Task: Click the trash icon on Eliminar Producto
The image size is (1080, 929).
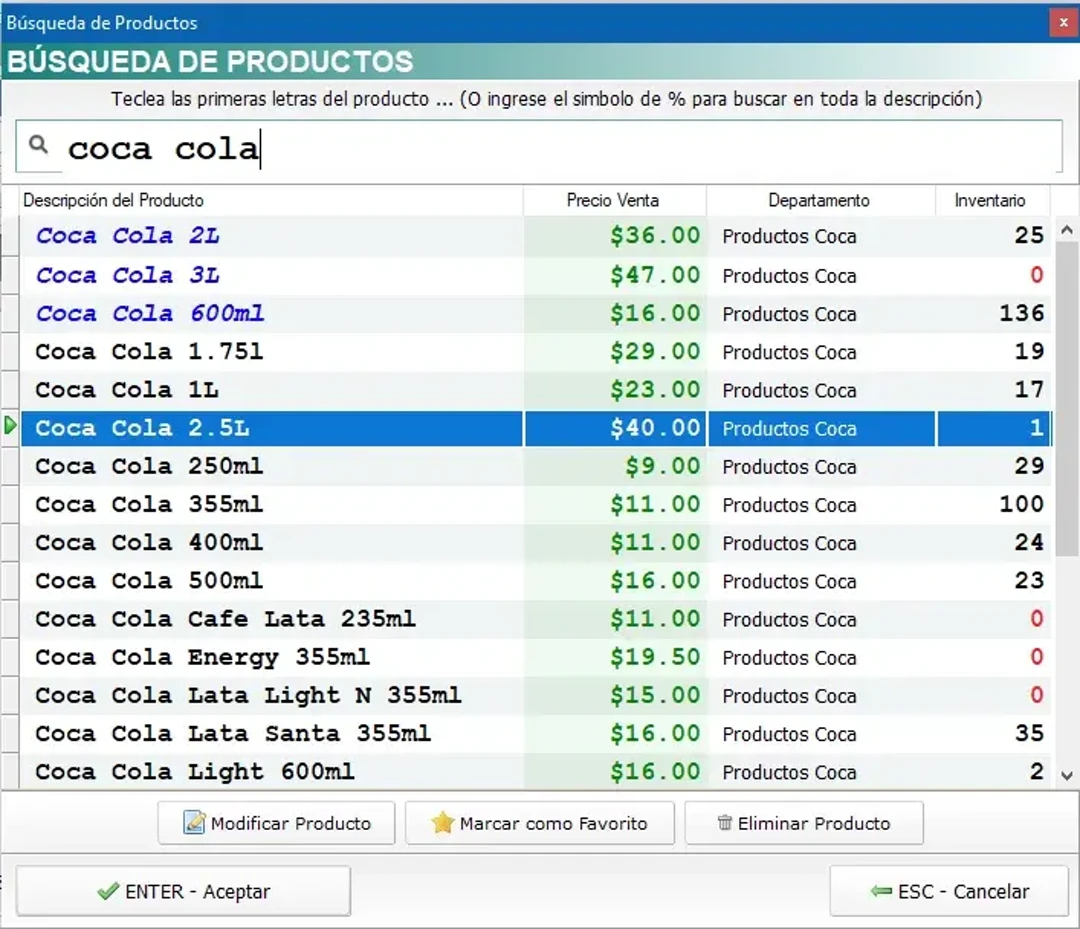Action: tap(723, 823)
